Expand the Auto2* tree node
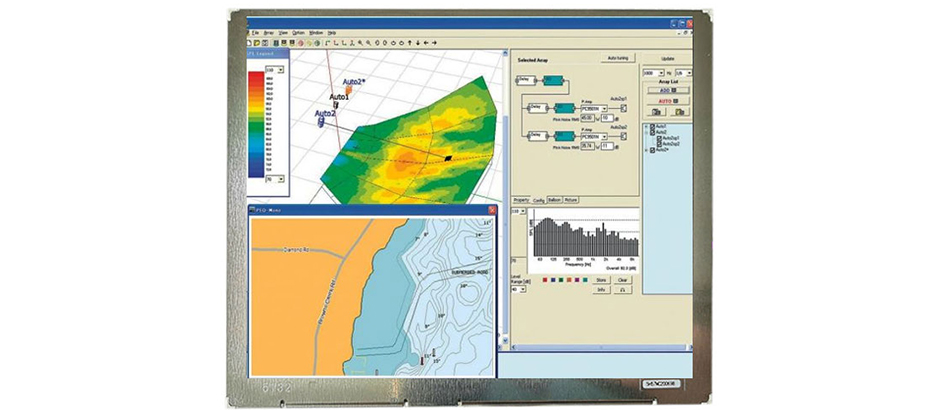The width and height of the screenshot is (930, 410). 646,150
